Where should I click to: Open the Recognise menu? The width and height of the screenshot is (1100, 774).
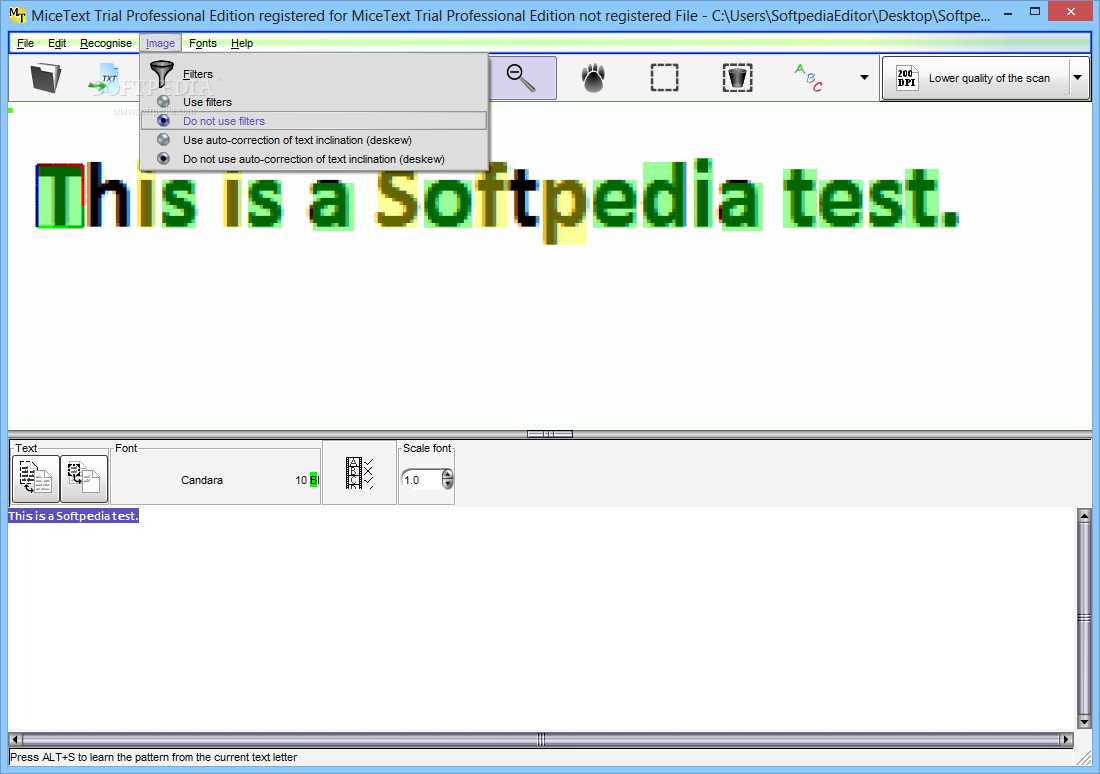pos(106,43)
